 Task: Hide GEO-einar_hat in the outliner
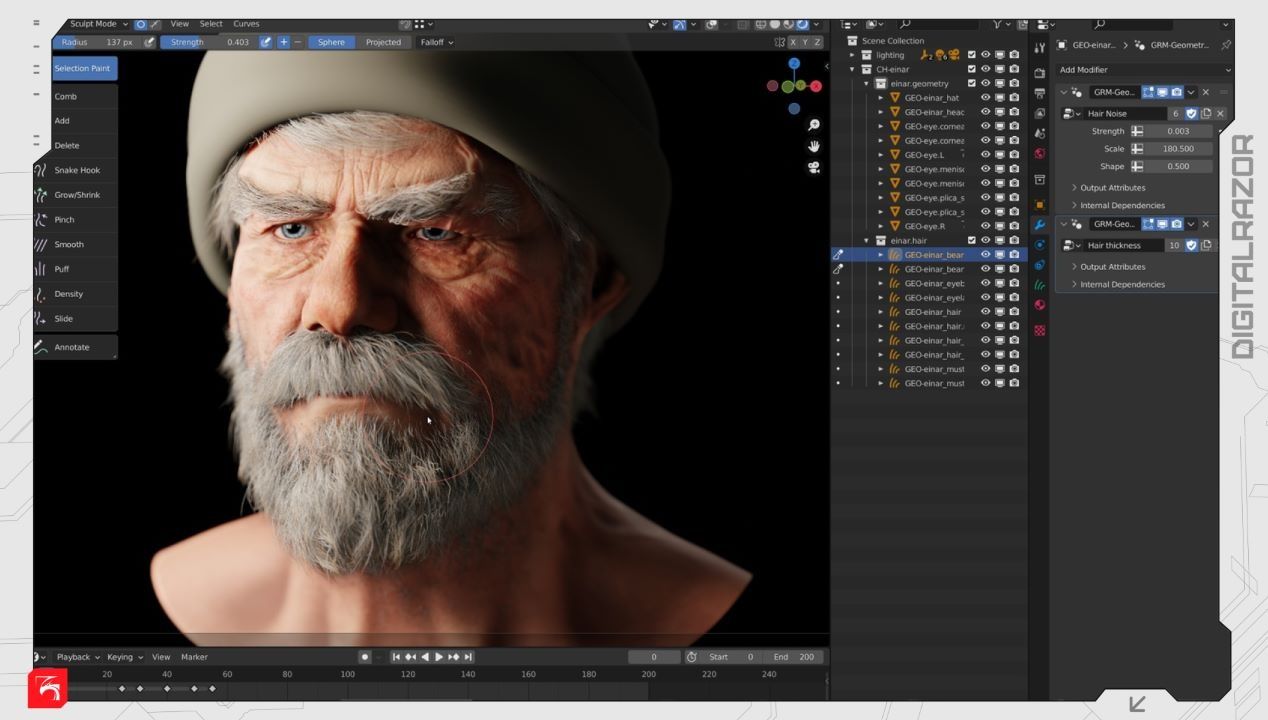pyautogui.click(x=985, y=98)
